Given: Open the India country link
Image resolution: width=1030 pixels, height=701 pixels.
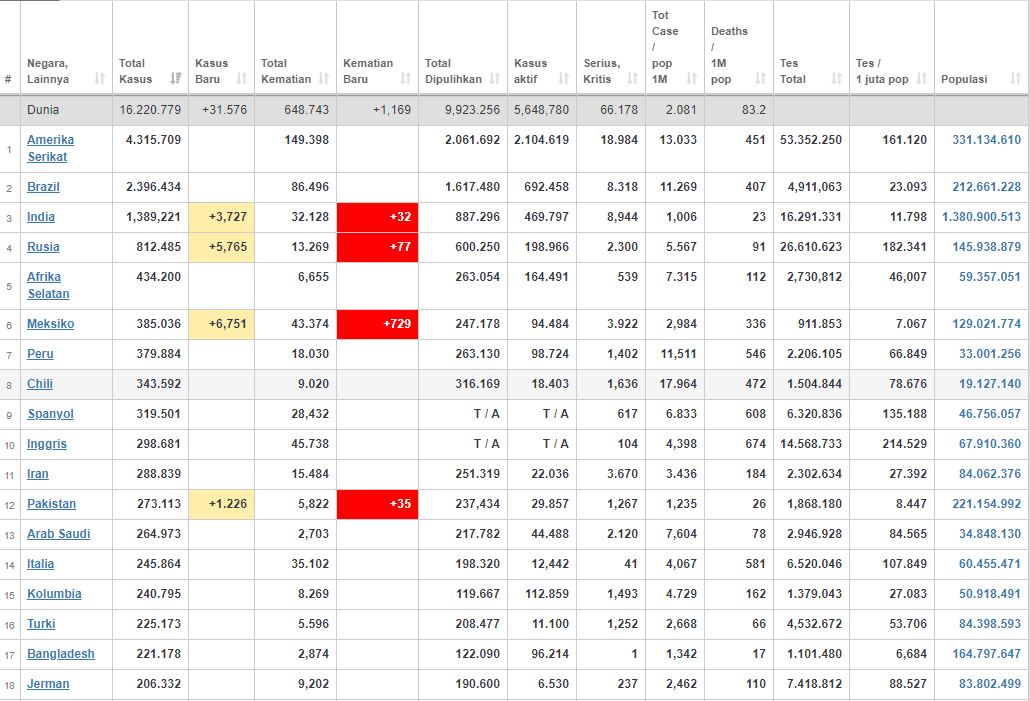Looking at the screenshot, I should [41, 217].
